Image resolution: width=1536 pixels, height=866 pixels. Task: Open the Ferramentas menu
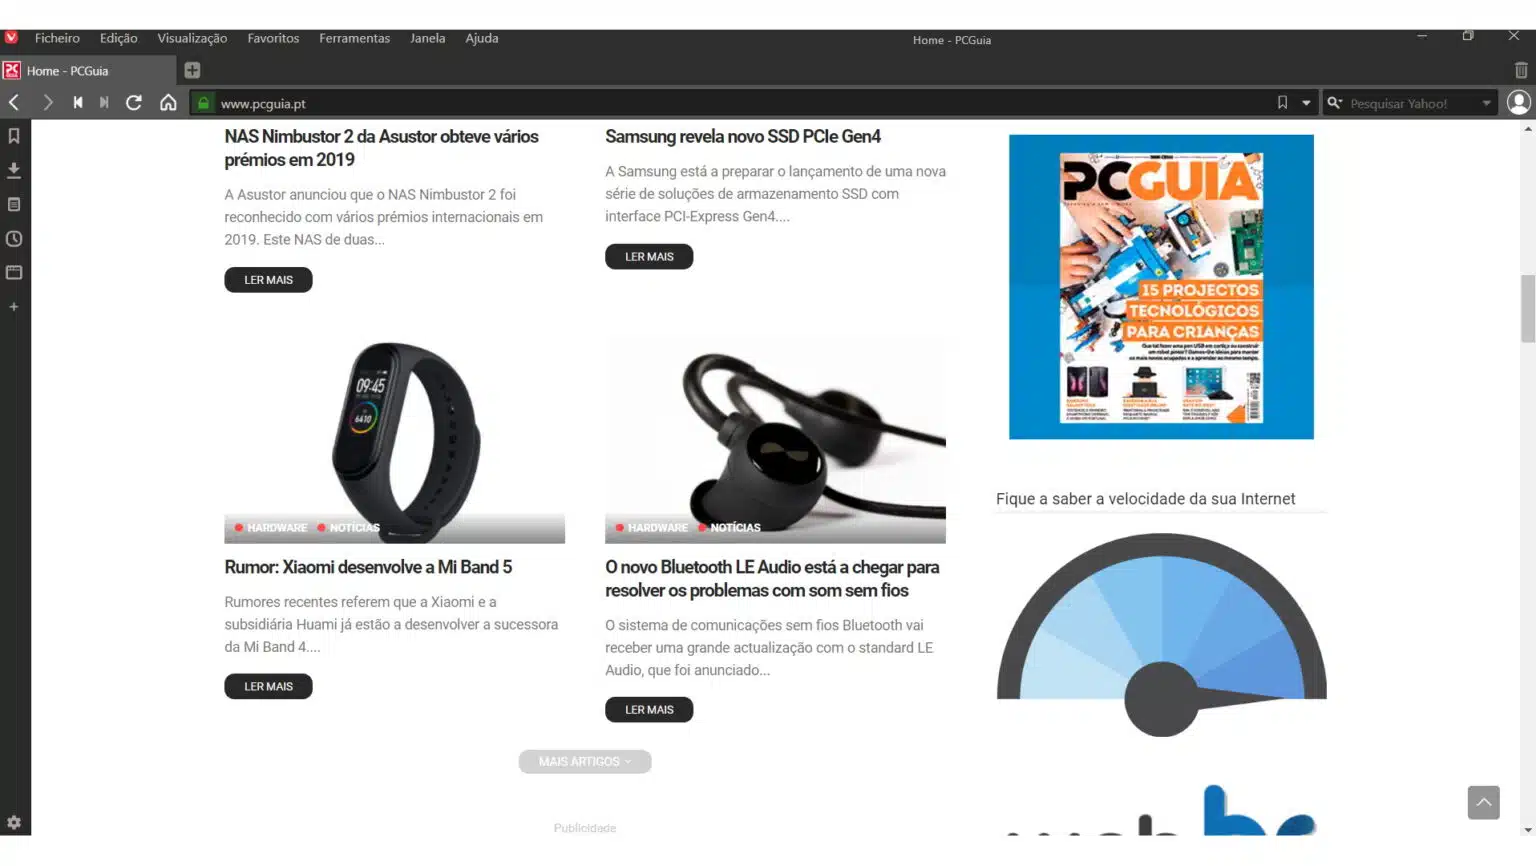point(354,38)
